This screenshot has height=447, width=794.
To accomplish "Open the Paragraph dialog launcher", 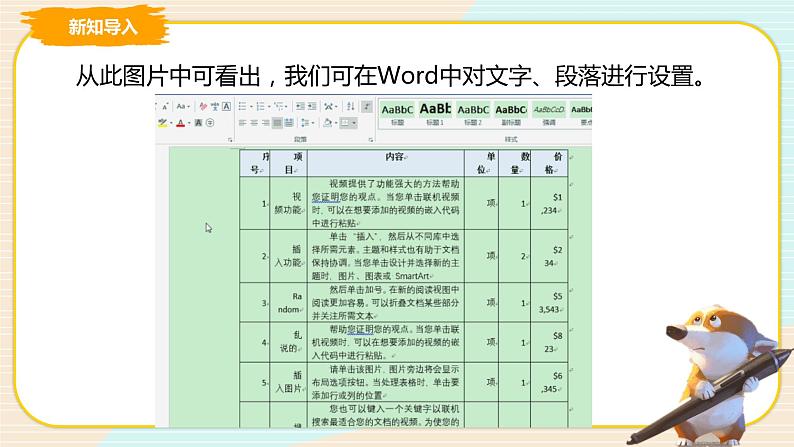I will [x=371, y=140].
